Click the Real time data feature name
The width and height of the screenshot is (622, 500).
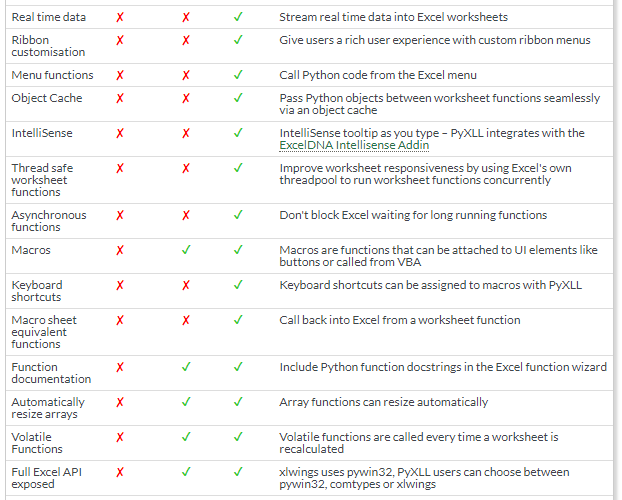coord(48,17)
